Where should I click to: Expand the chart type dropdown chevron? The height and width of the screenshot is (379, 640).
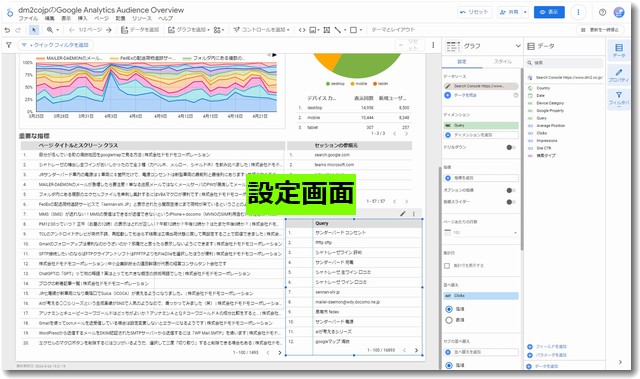click(518, 46)
